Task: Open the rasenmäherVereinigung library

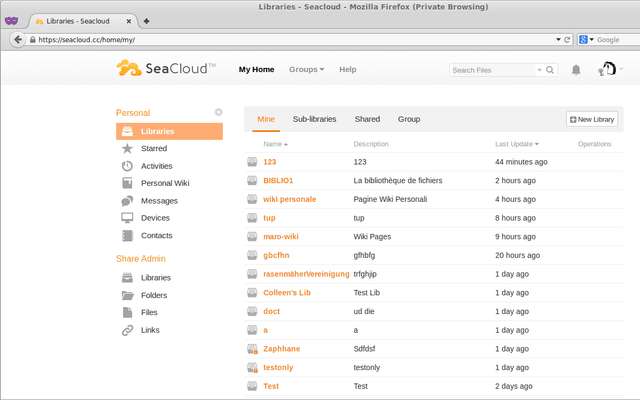Action: coord(306,274)
